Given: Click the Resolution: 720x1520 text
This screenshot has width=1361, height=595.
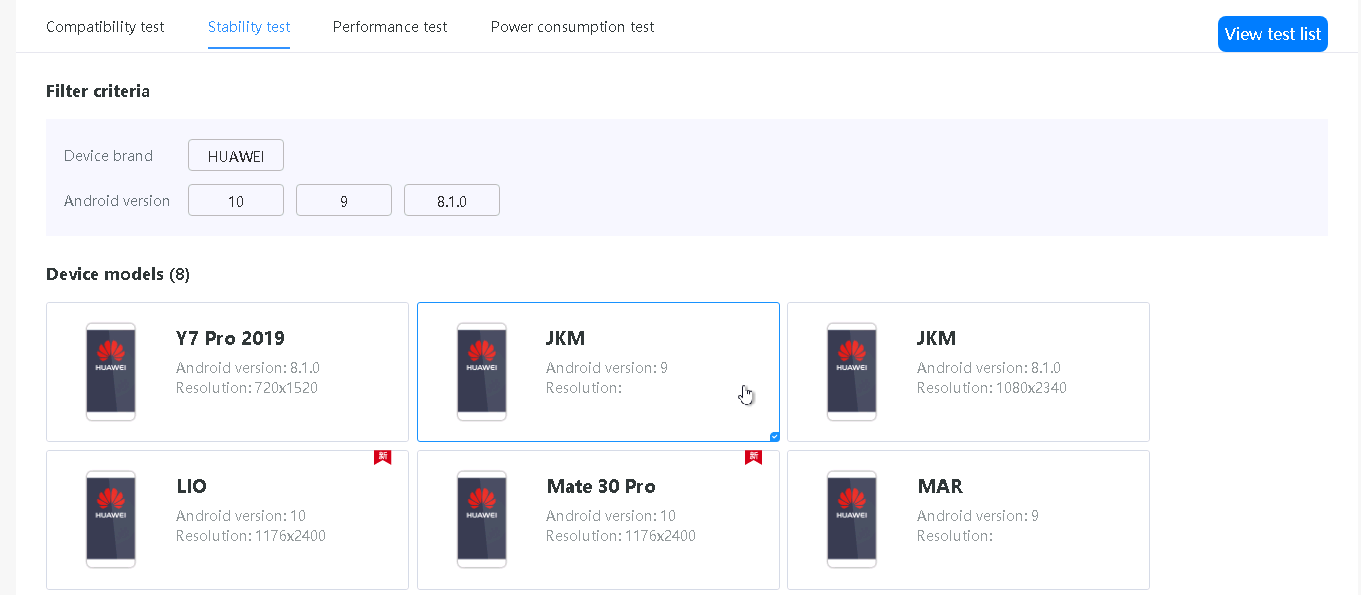Looking at the screenshot, I should coord(247,388).
